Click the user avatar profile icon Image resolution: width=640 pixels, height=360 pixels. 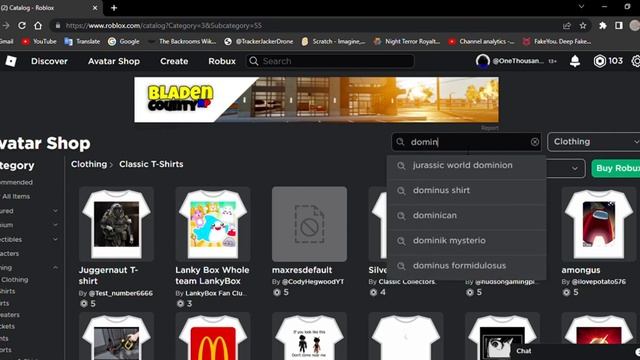[482, 61]
